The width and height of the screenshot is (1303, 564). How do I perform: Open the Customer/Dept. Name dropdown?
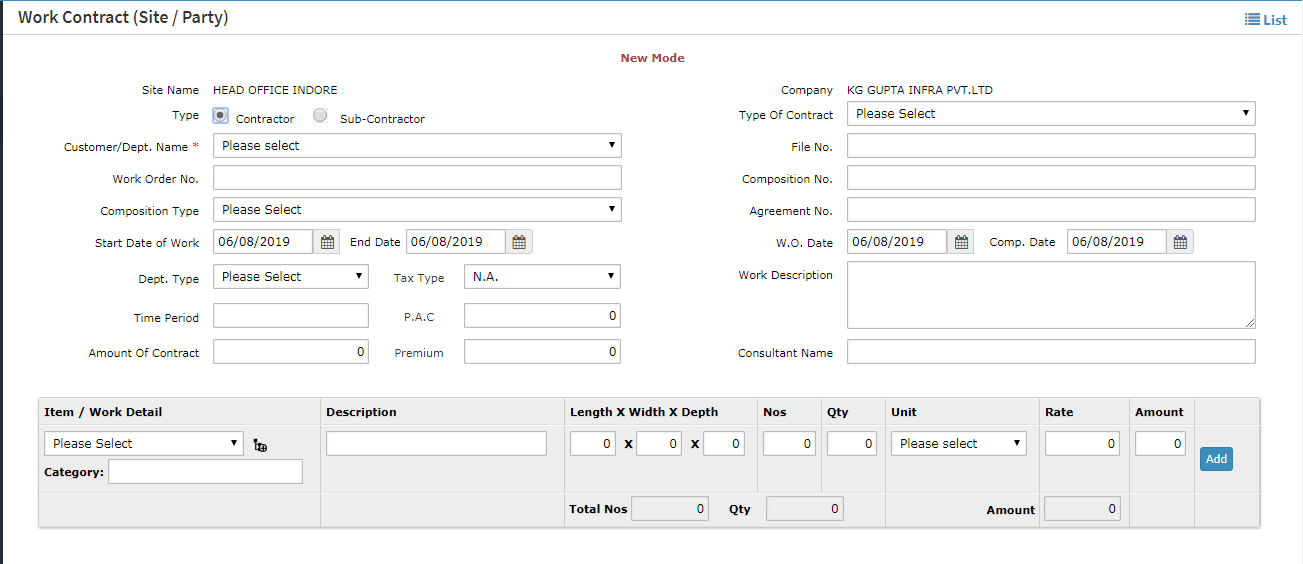click(x=416, y=146)
